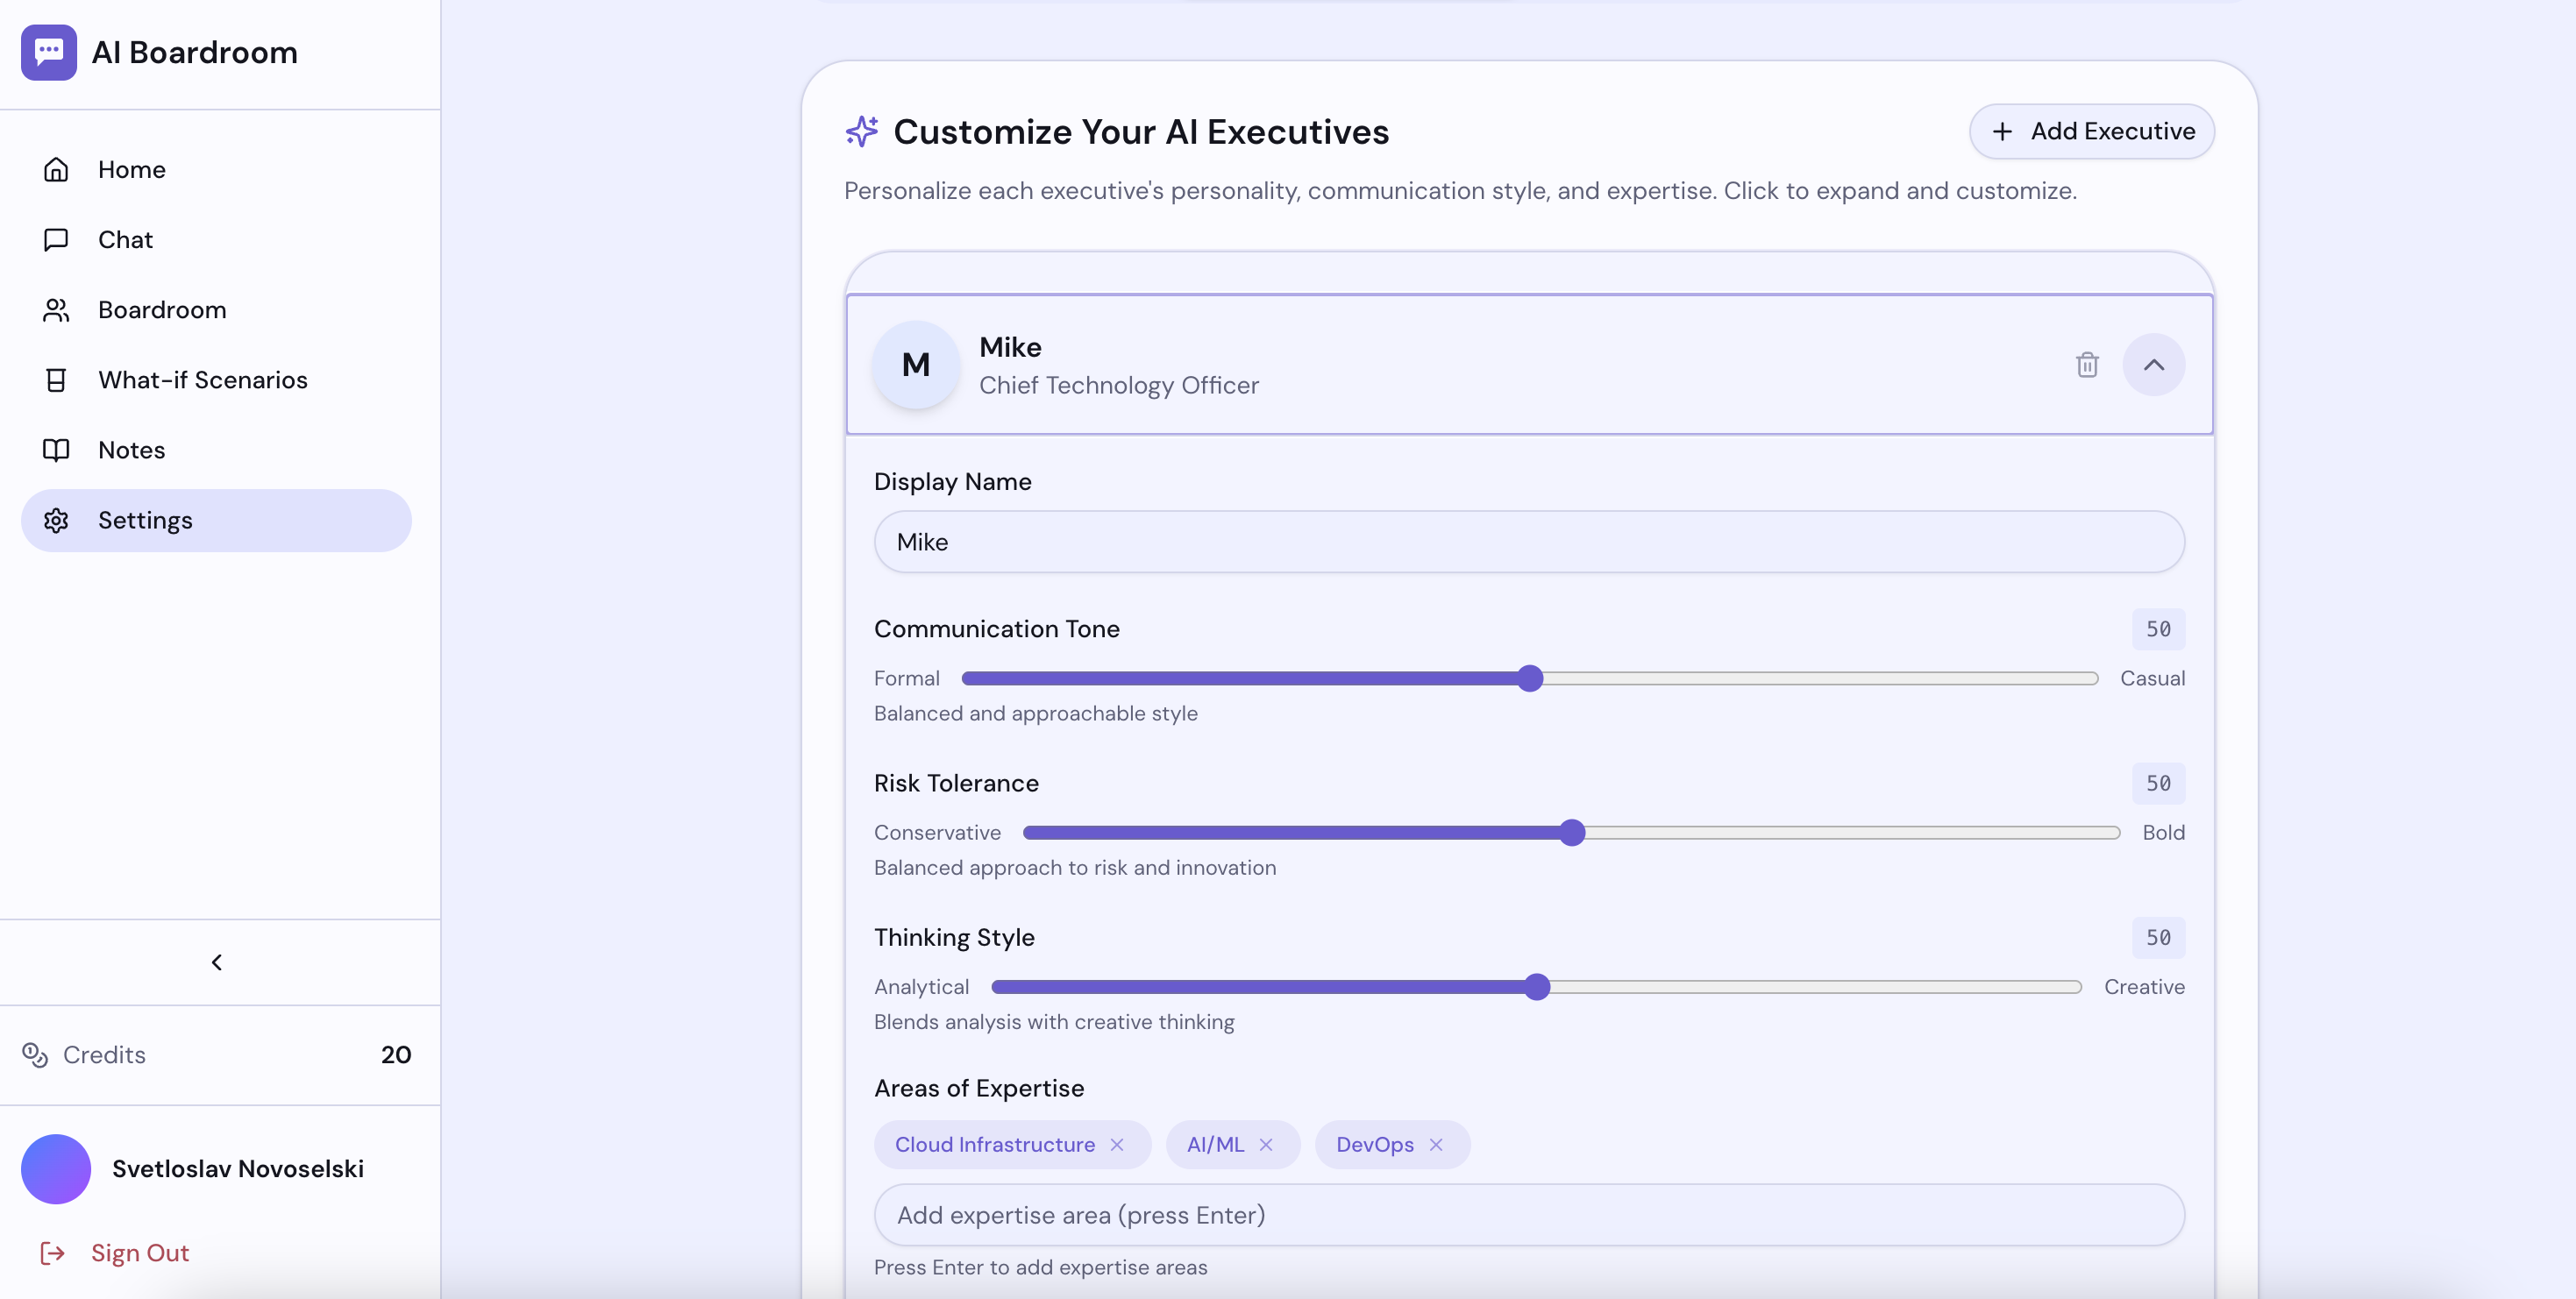Delete Mike executive using trash icon
This screenshot has width=2576, height=1299.
point(2086,365)
